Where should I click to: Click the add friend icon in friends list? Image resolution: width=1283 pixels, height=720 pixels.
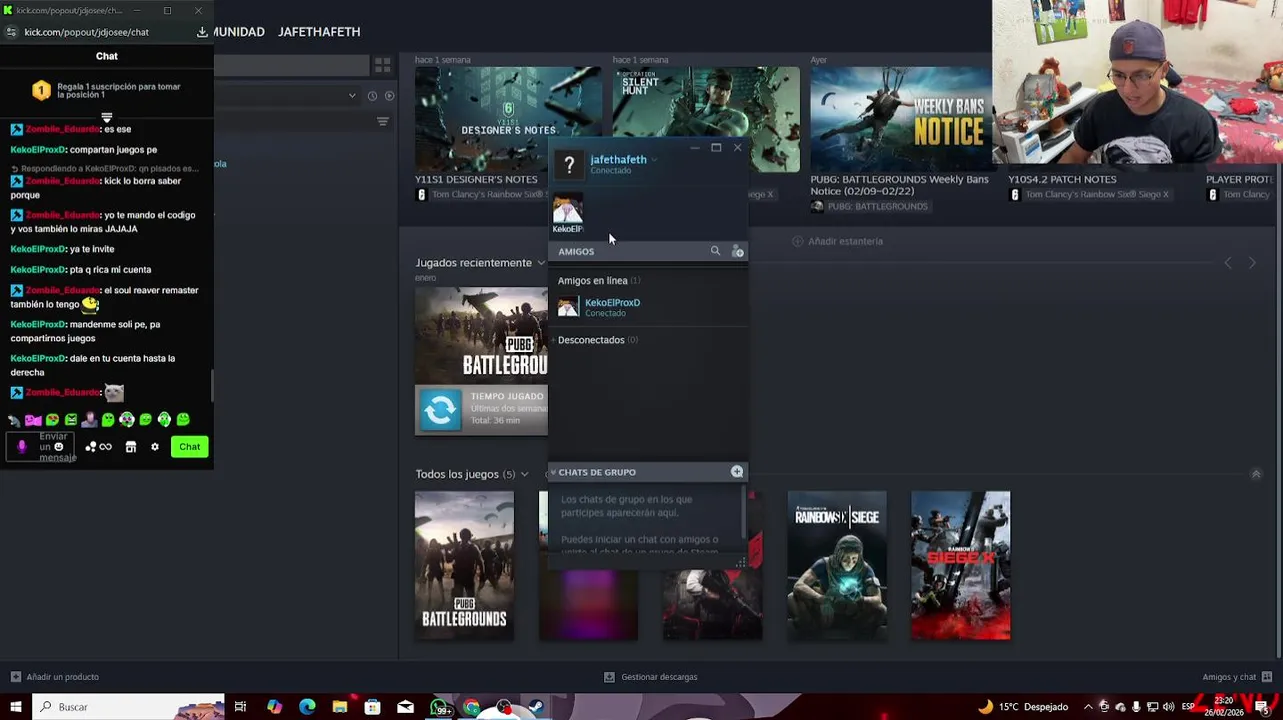point(738,251)
